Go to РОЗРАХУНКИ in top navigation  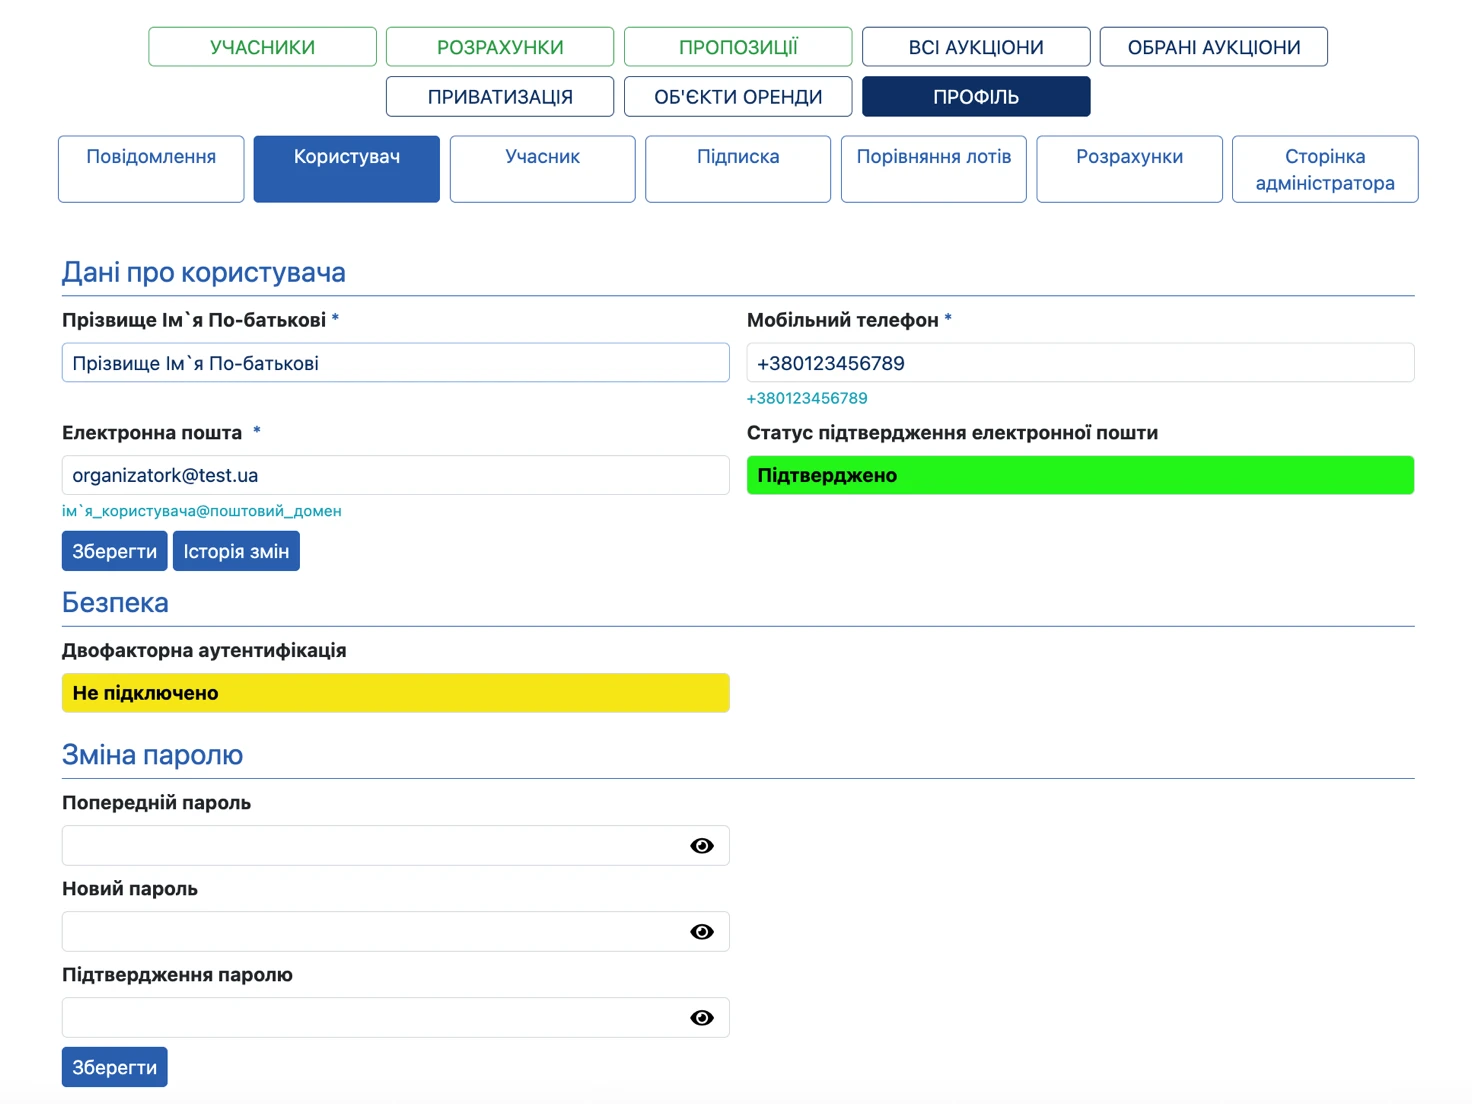pos(500,47)
